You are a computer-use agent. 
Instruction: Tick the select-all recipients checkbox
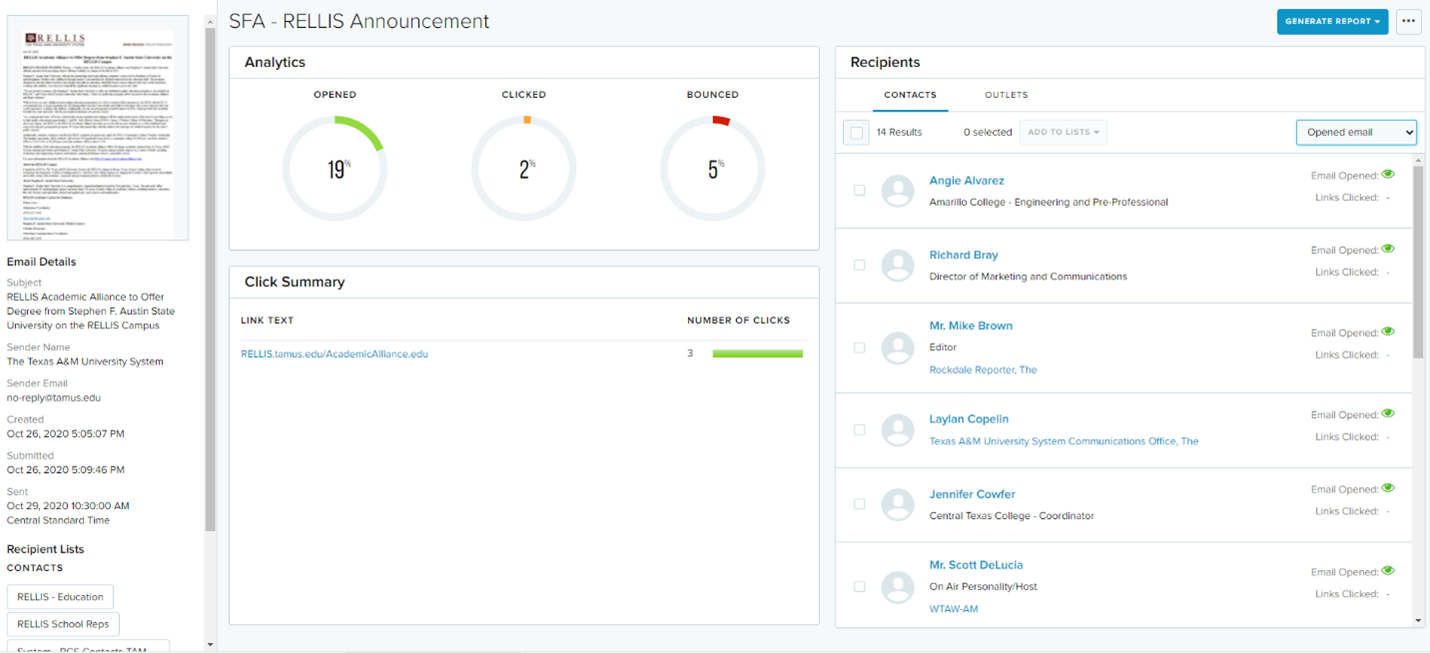click(857, 133)
